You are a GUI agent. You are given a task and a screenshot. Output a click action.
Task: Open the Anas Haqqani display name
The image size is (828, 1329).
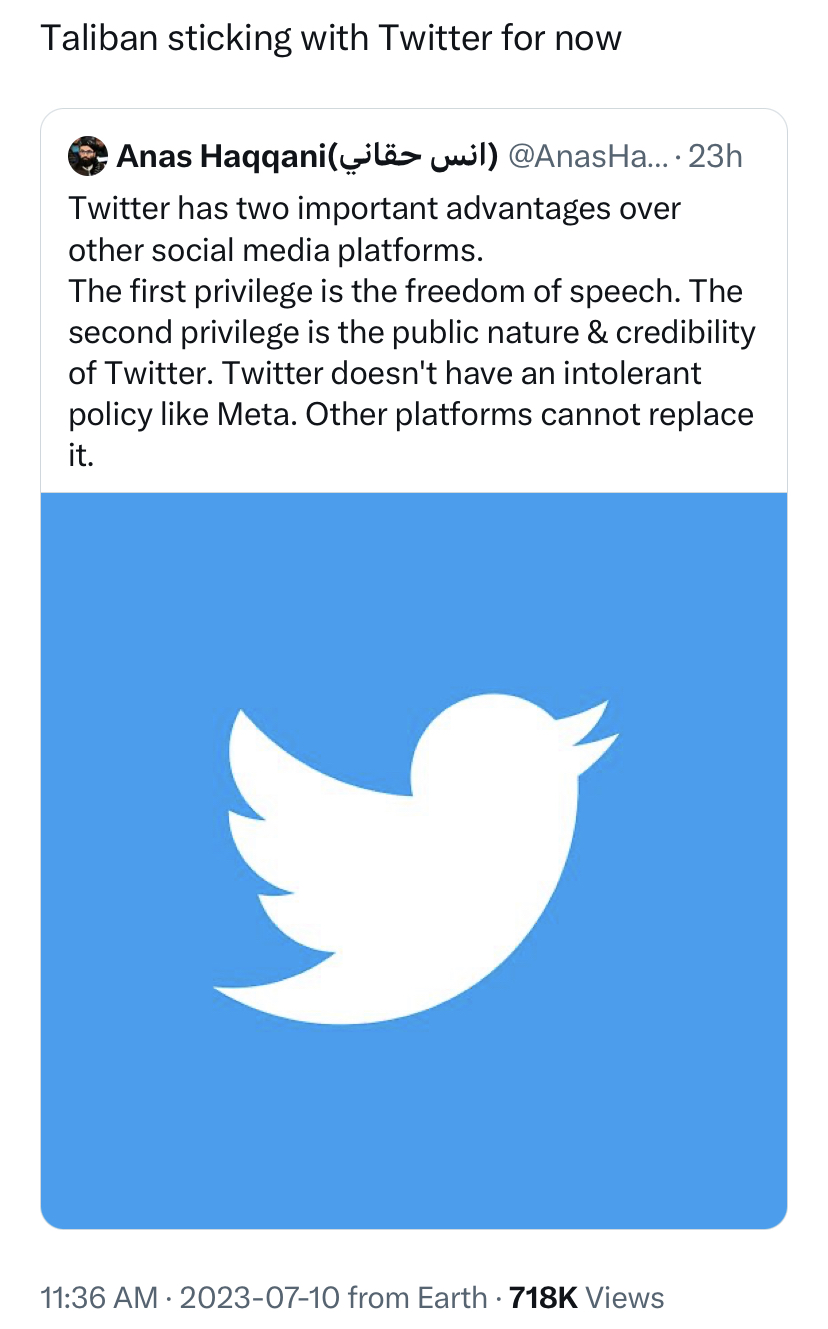[222, 156]
